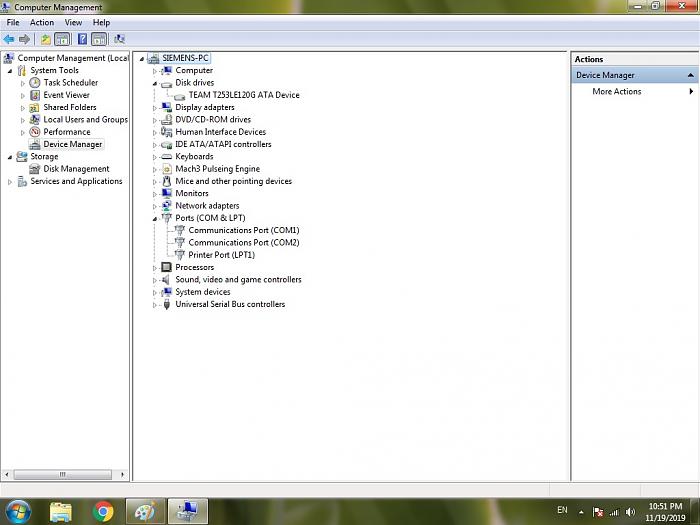Viewport: 700px width, 525px height.
Task: Select Computer Management (Local) root
Action: coord(73,58)
